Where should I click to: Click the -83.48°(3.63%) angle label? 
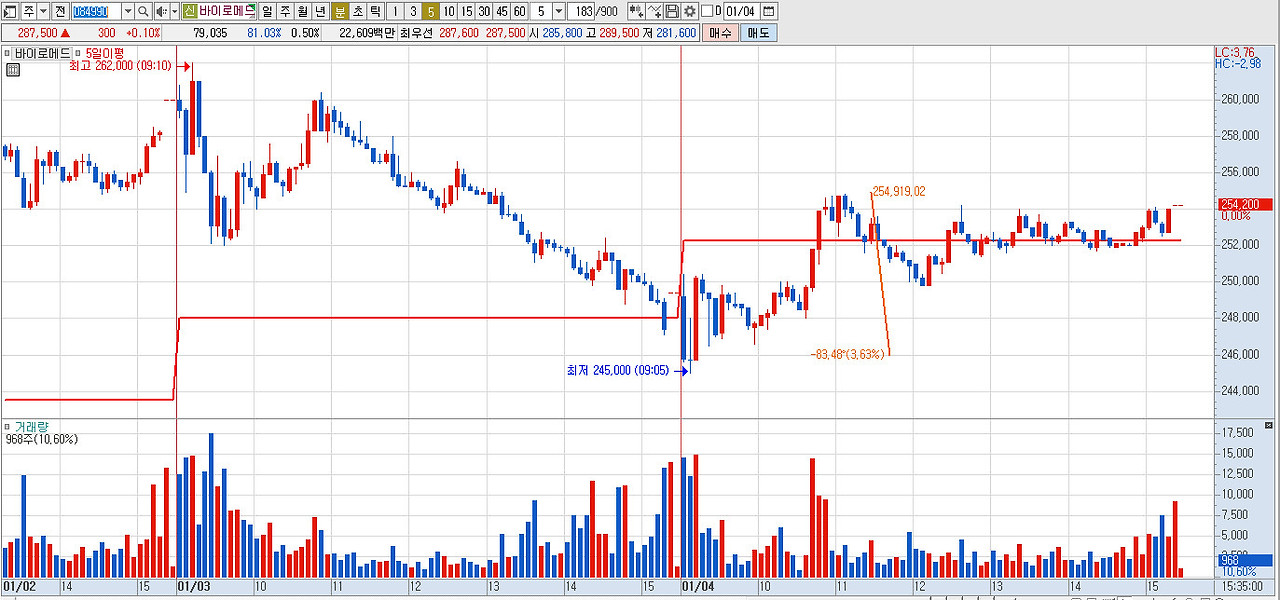tap(848, 353)
